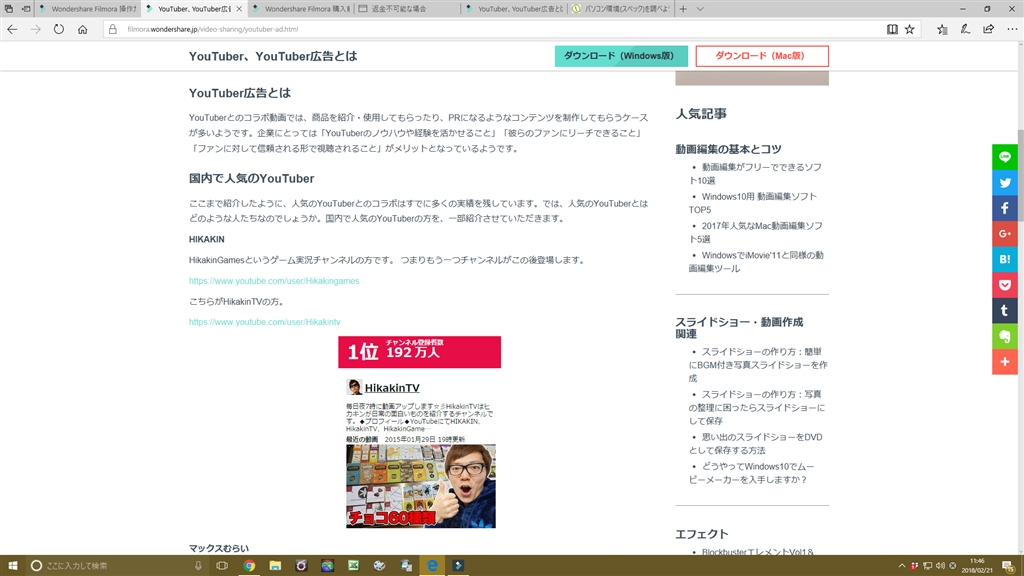Download the Mac version

[762, 56]
